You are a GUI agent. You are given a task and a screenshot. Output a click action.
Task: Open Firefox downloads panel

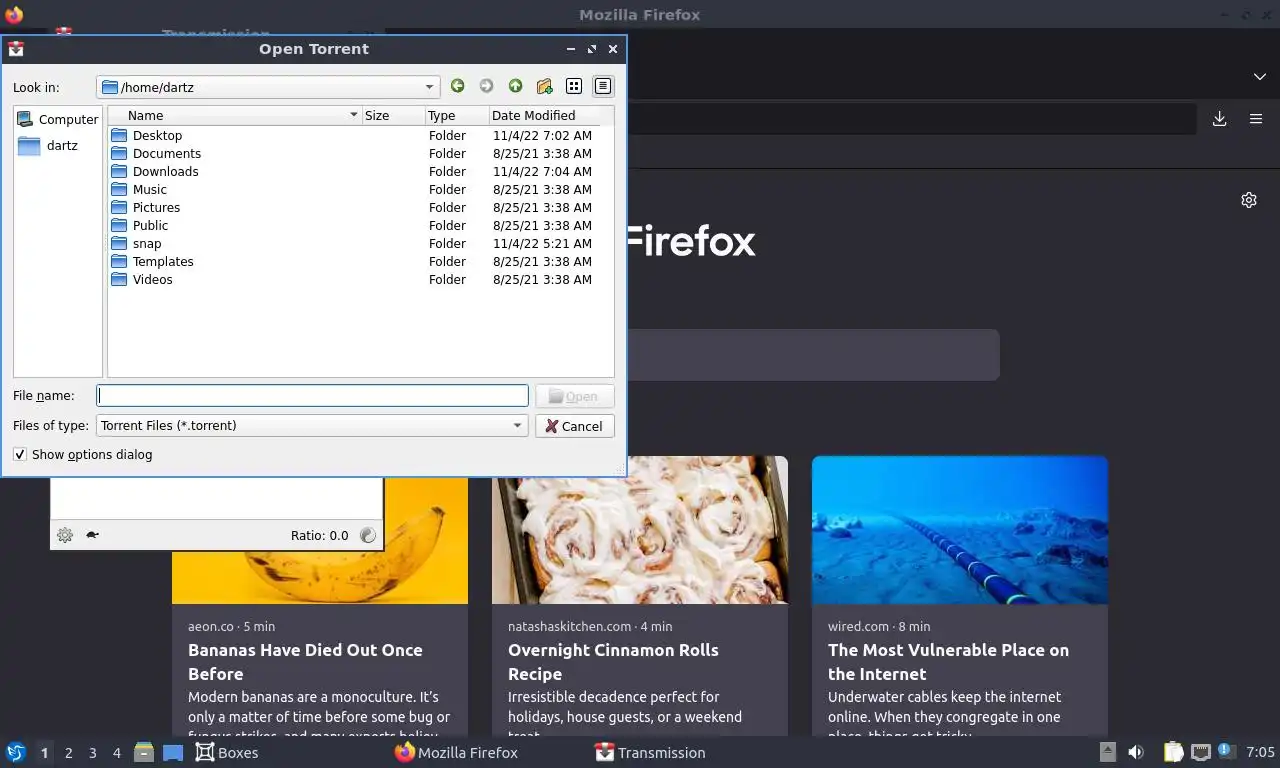(1220, 119)
